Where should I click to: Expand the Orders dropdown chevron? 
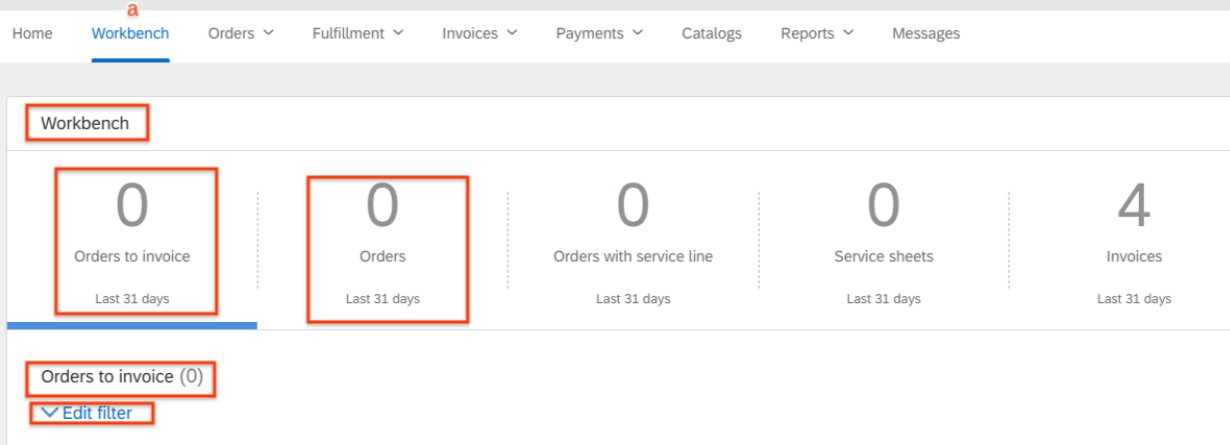point(267,33)
